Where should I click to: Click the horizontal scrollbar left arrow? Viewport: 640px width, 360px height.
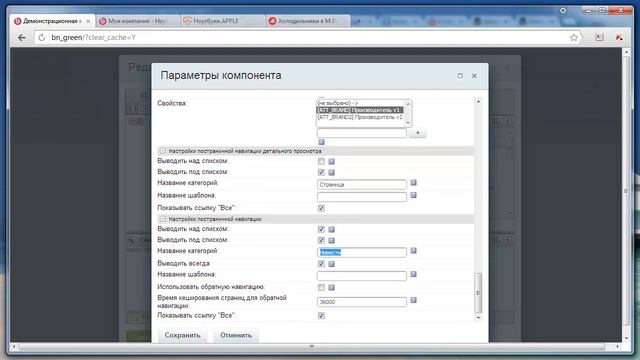point(14,347)
